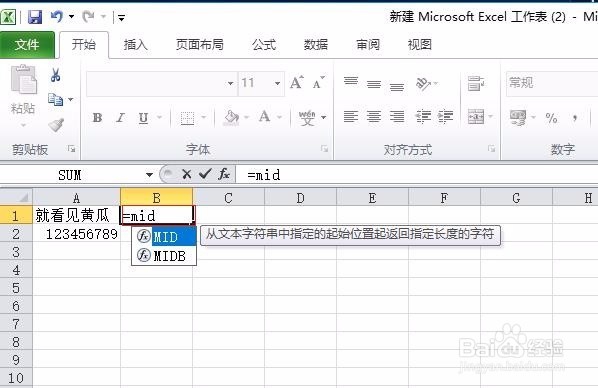Click the 粘贴 (Paste) clipboard icon
Viewport: 598px width, 388px height.
click(x=24, y=79)
